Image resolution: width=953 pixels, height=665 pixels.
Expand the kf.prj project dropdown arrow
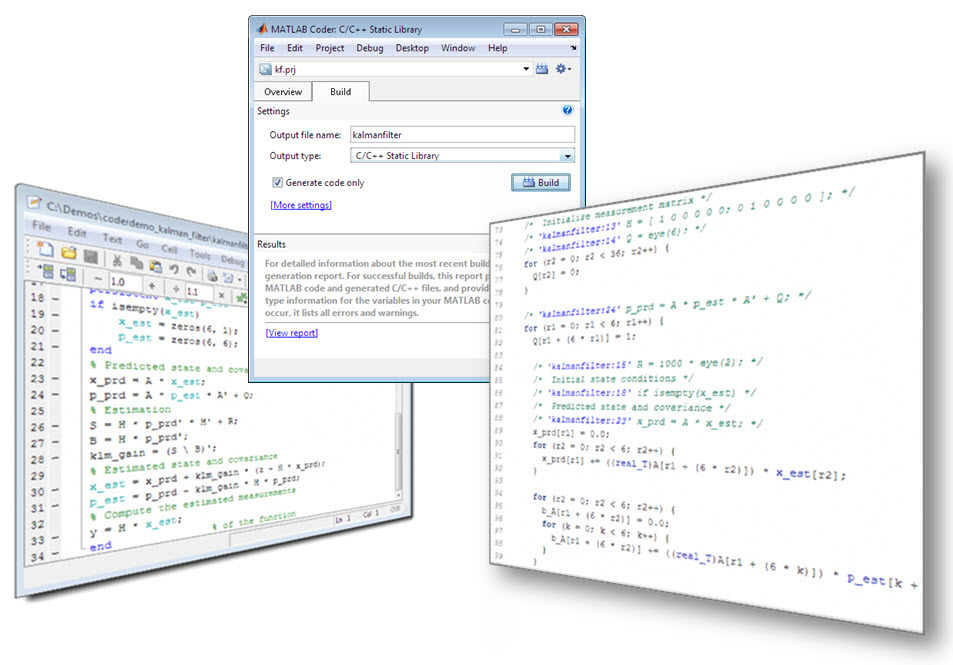(526, 69)
